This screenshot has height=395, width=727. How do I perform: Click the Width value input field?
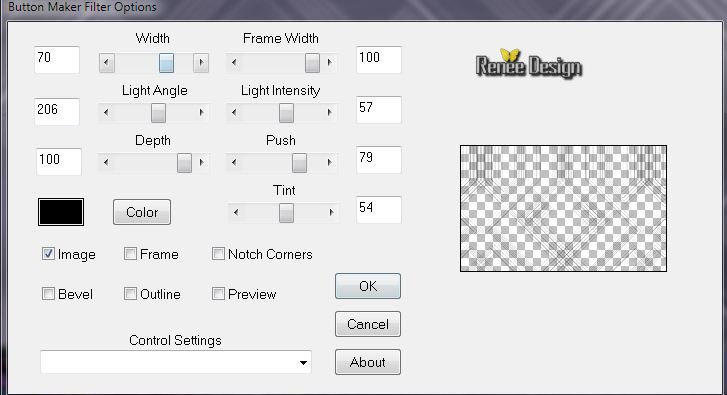(57, 60)
